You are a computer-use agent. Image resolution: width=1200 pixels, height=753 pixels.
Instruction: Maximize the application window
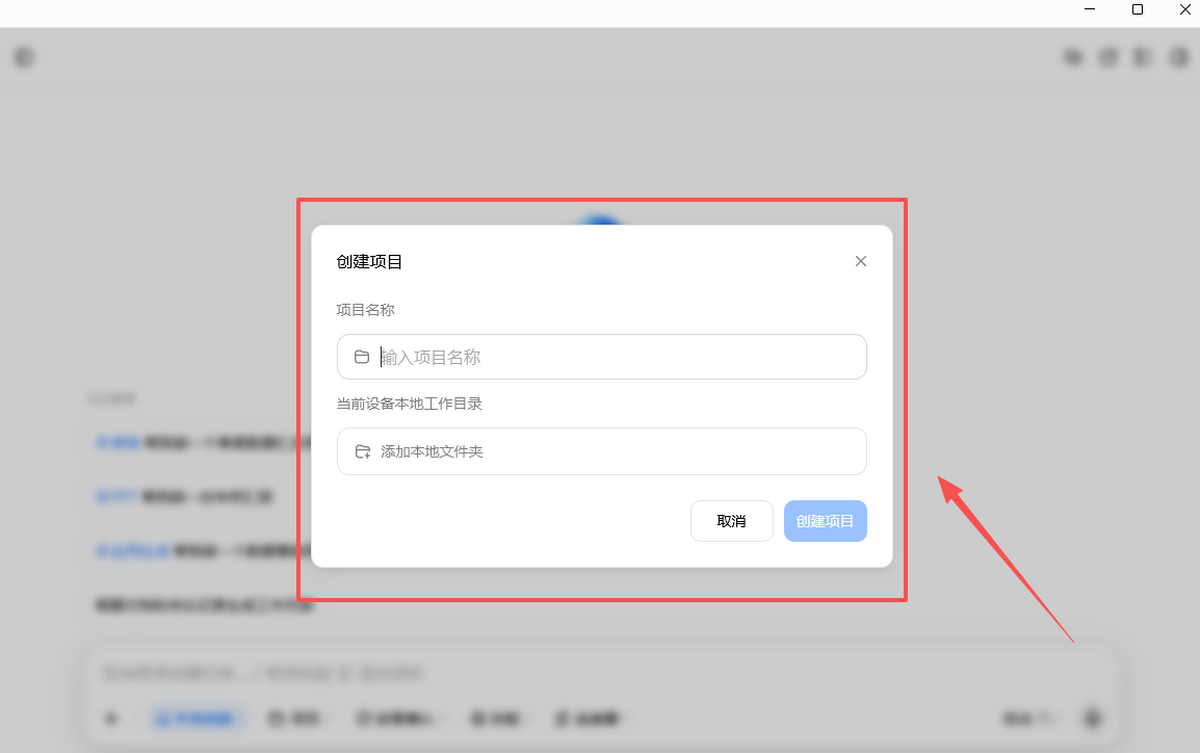click(x=1137, y=10)
